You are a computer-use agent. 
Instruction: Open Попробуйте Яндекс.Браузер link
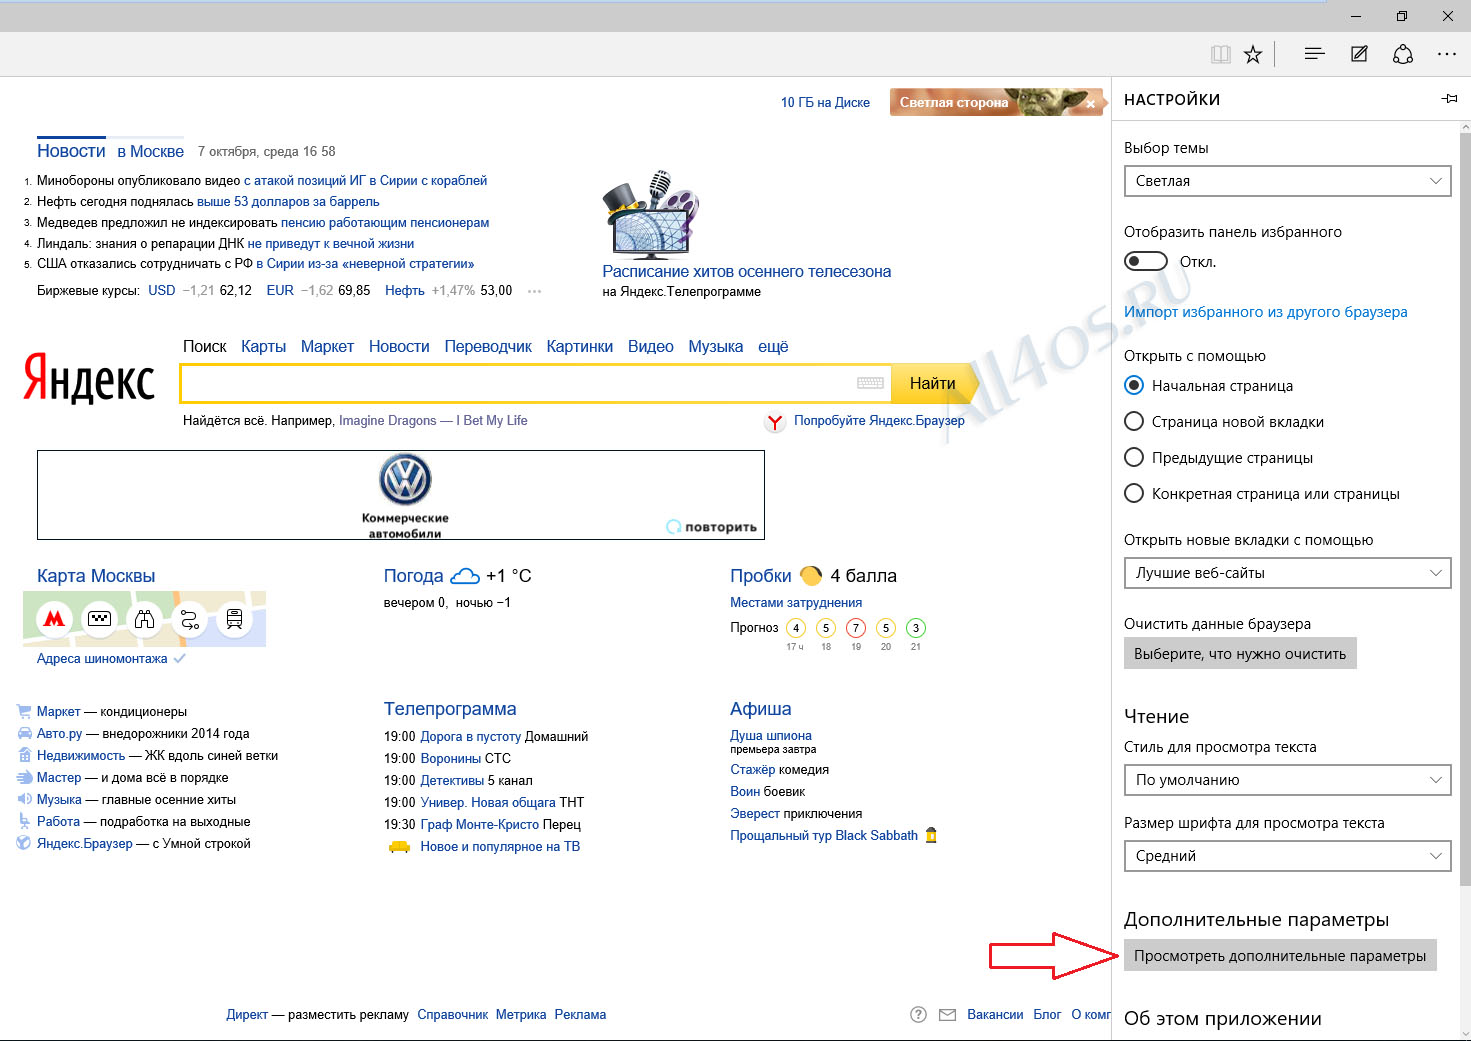point(879,421)
